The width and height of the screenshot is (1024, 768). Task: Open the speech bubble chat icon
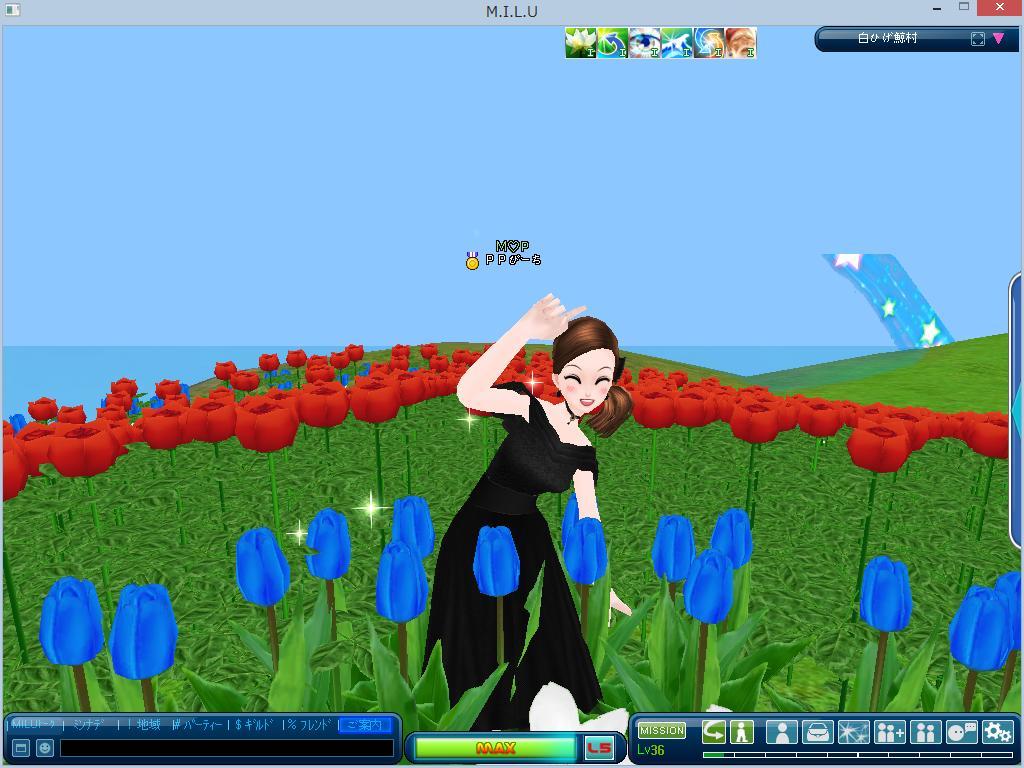pos(961,732)
